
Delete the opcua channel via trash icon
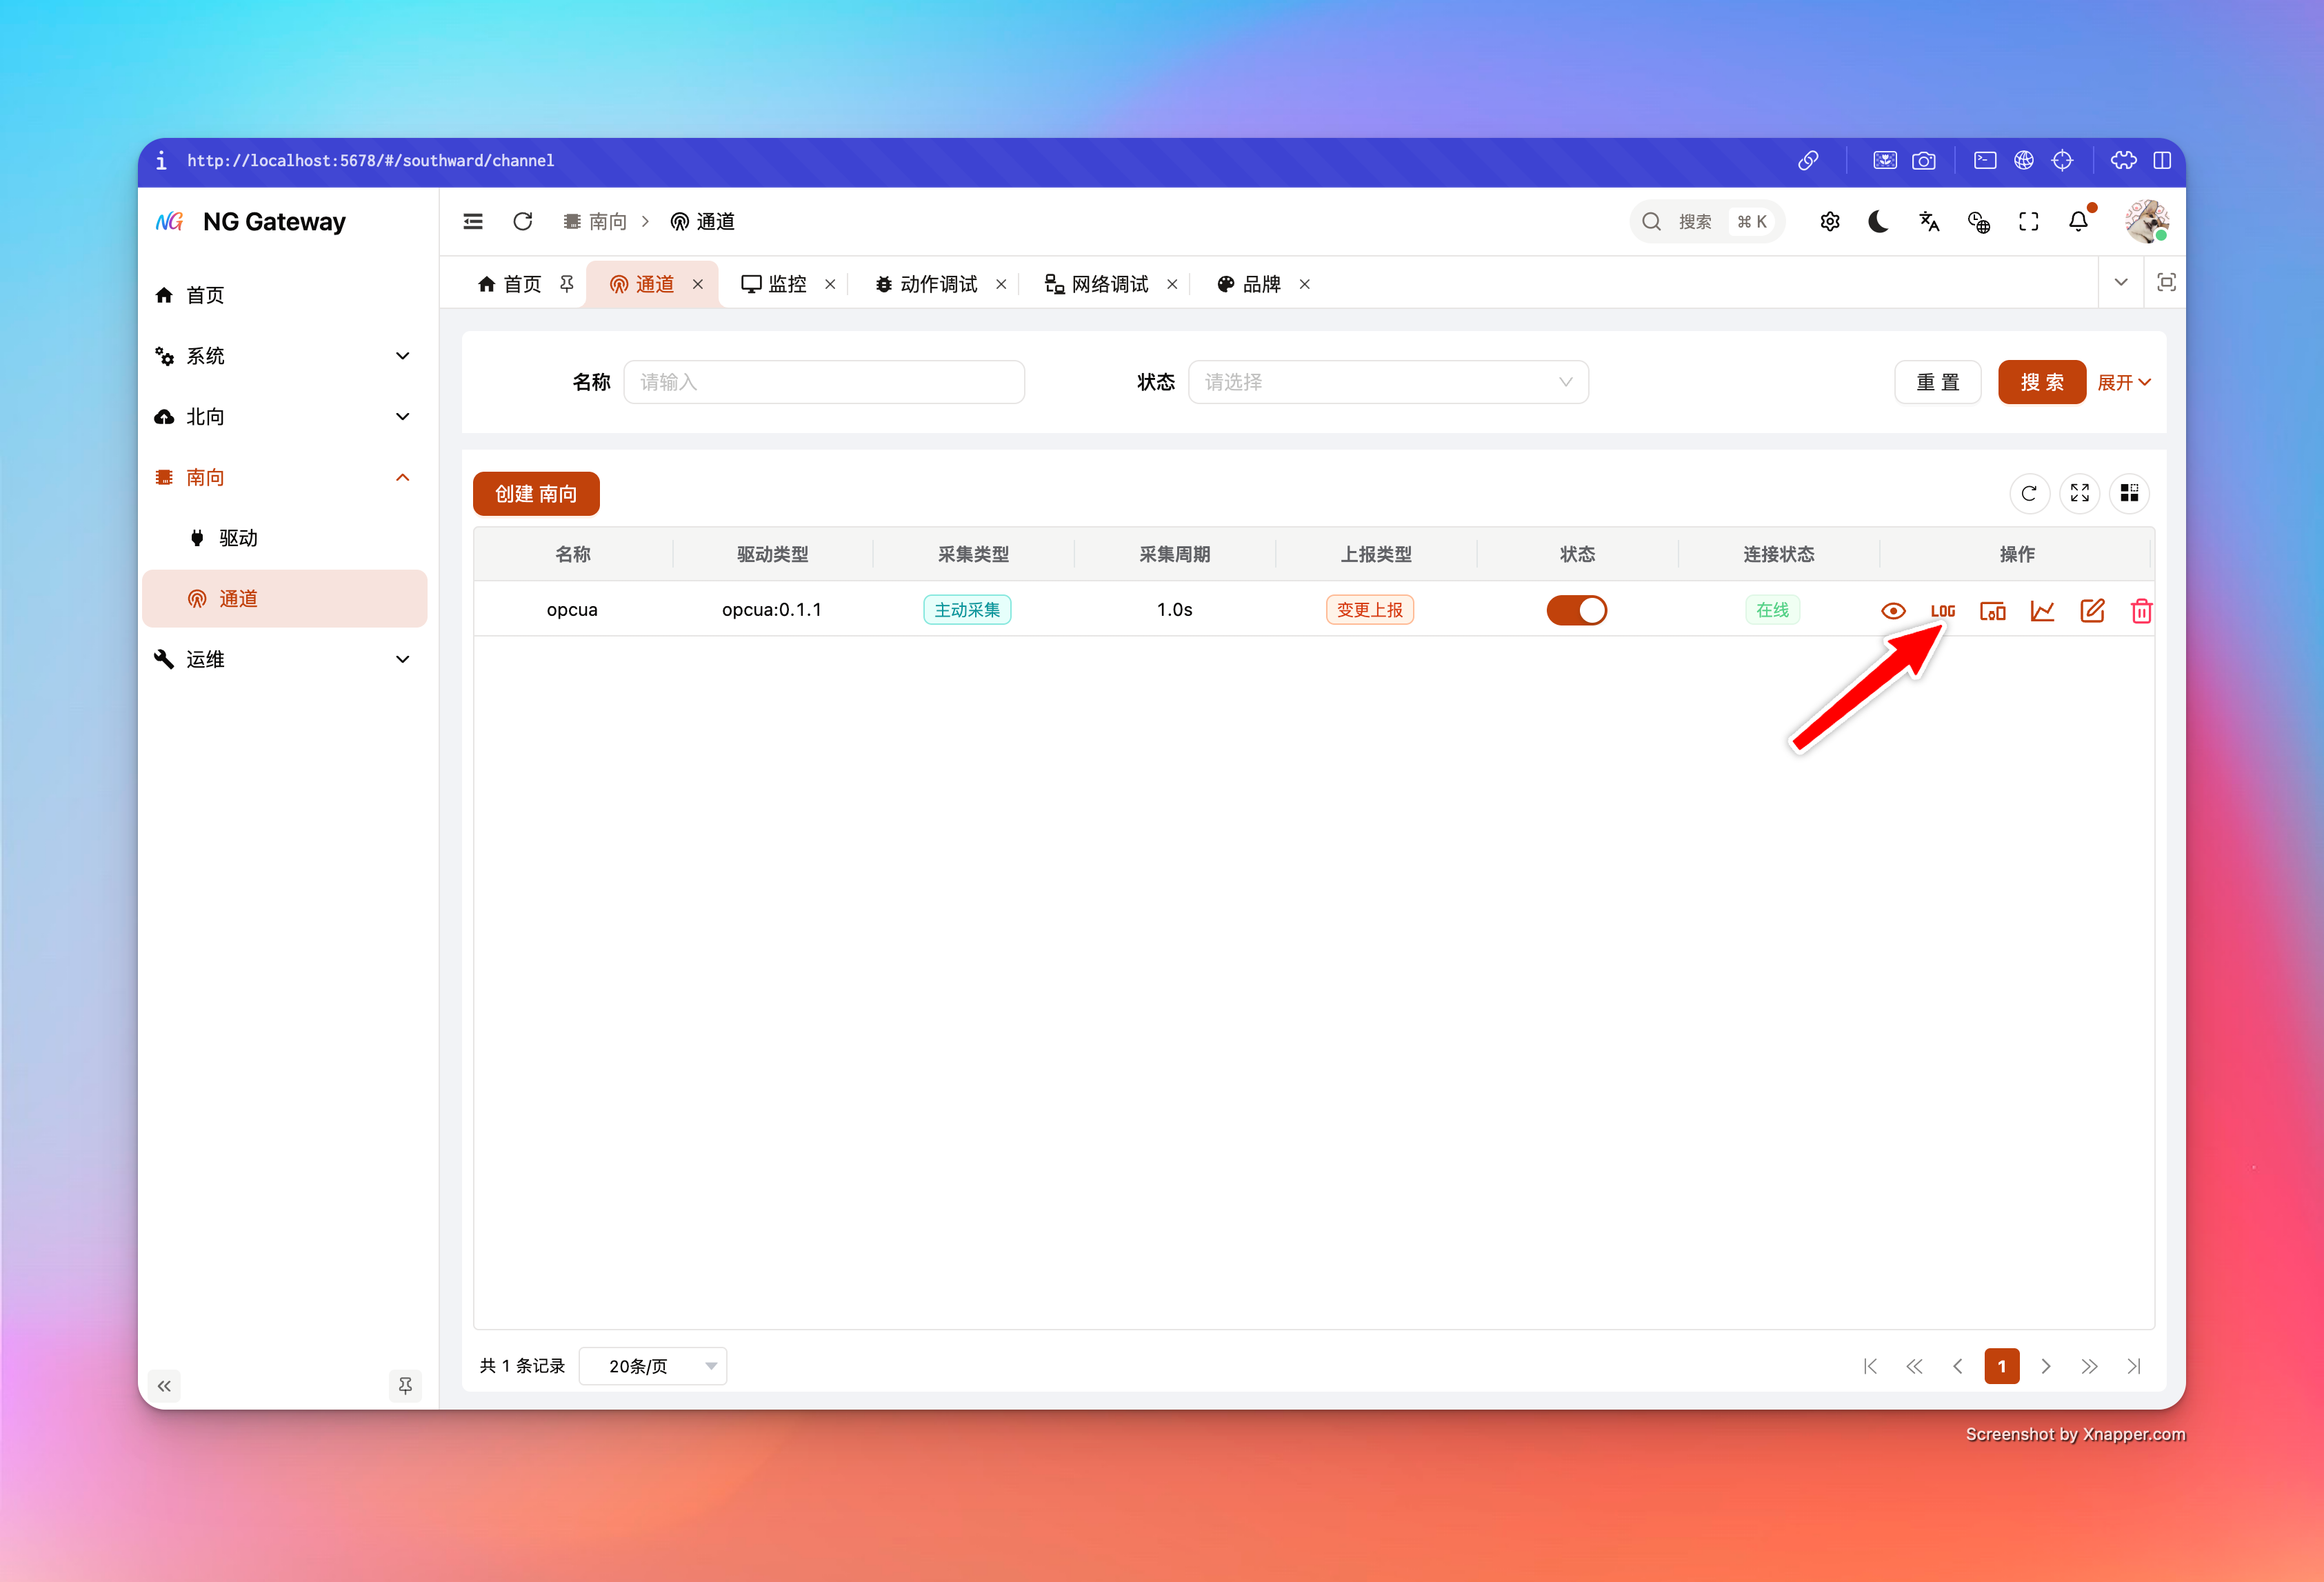[2141, 610]
